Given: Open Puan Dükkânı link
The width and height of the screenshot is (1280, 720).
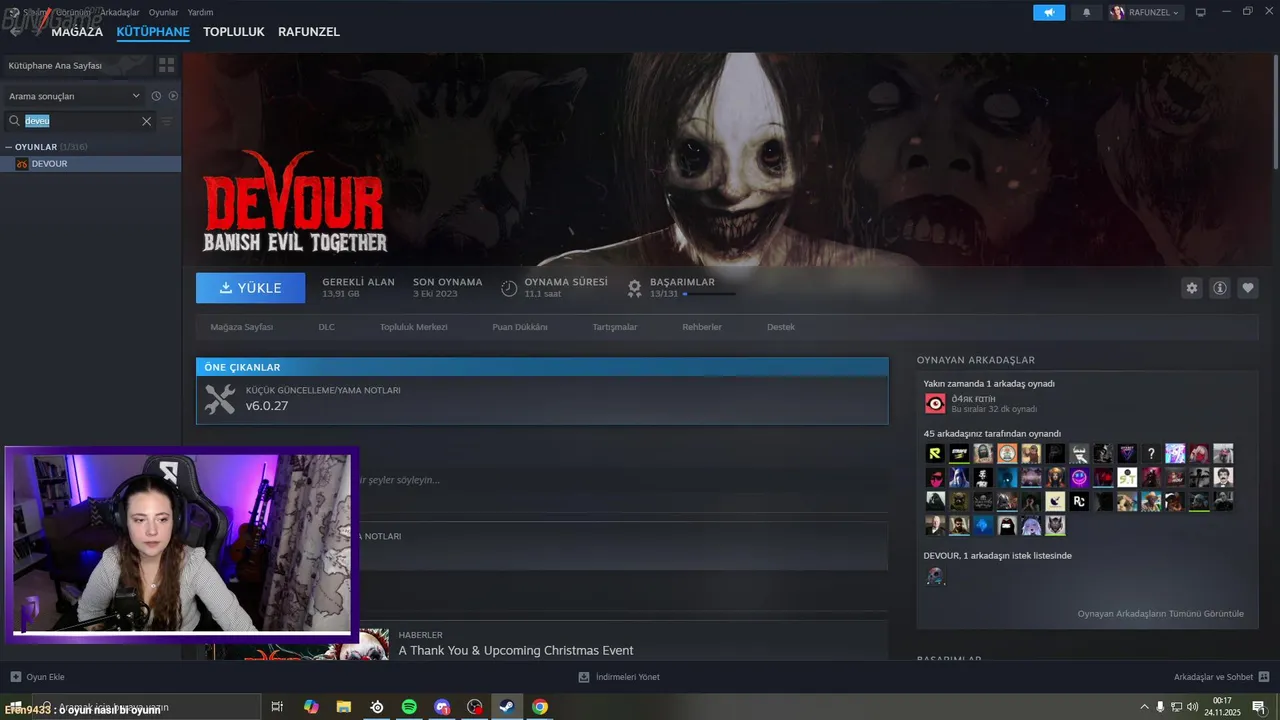Looking at the screenshot, I should (520, 327).
